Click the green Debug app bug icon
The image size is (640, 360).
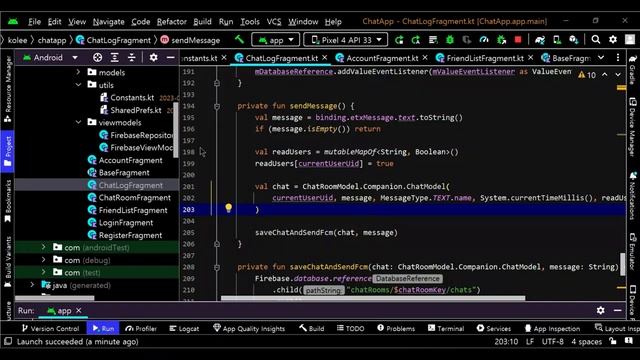450,40
